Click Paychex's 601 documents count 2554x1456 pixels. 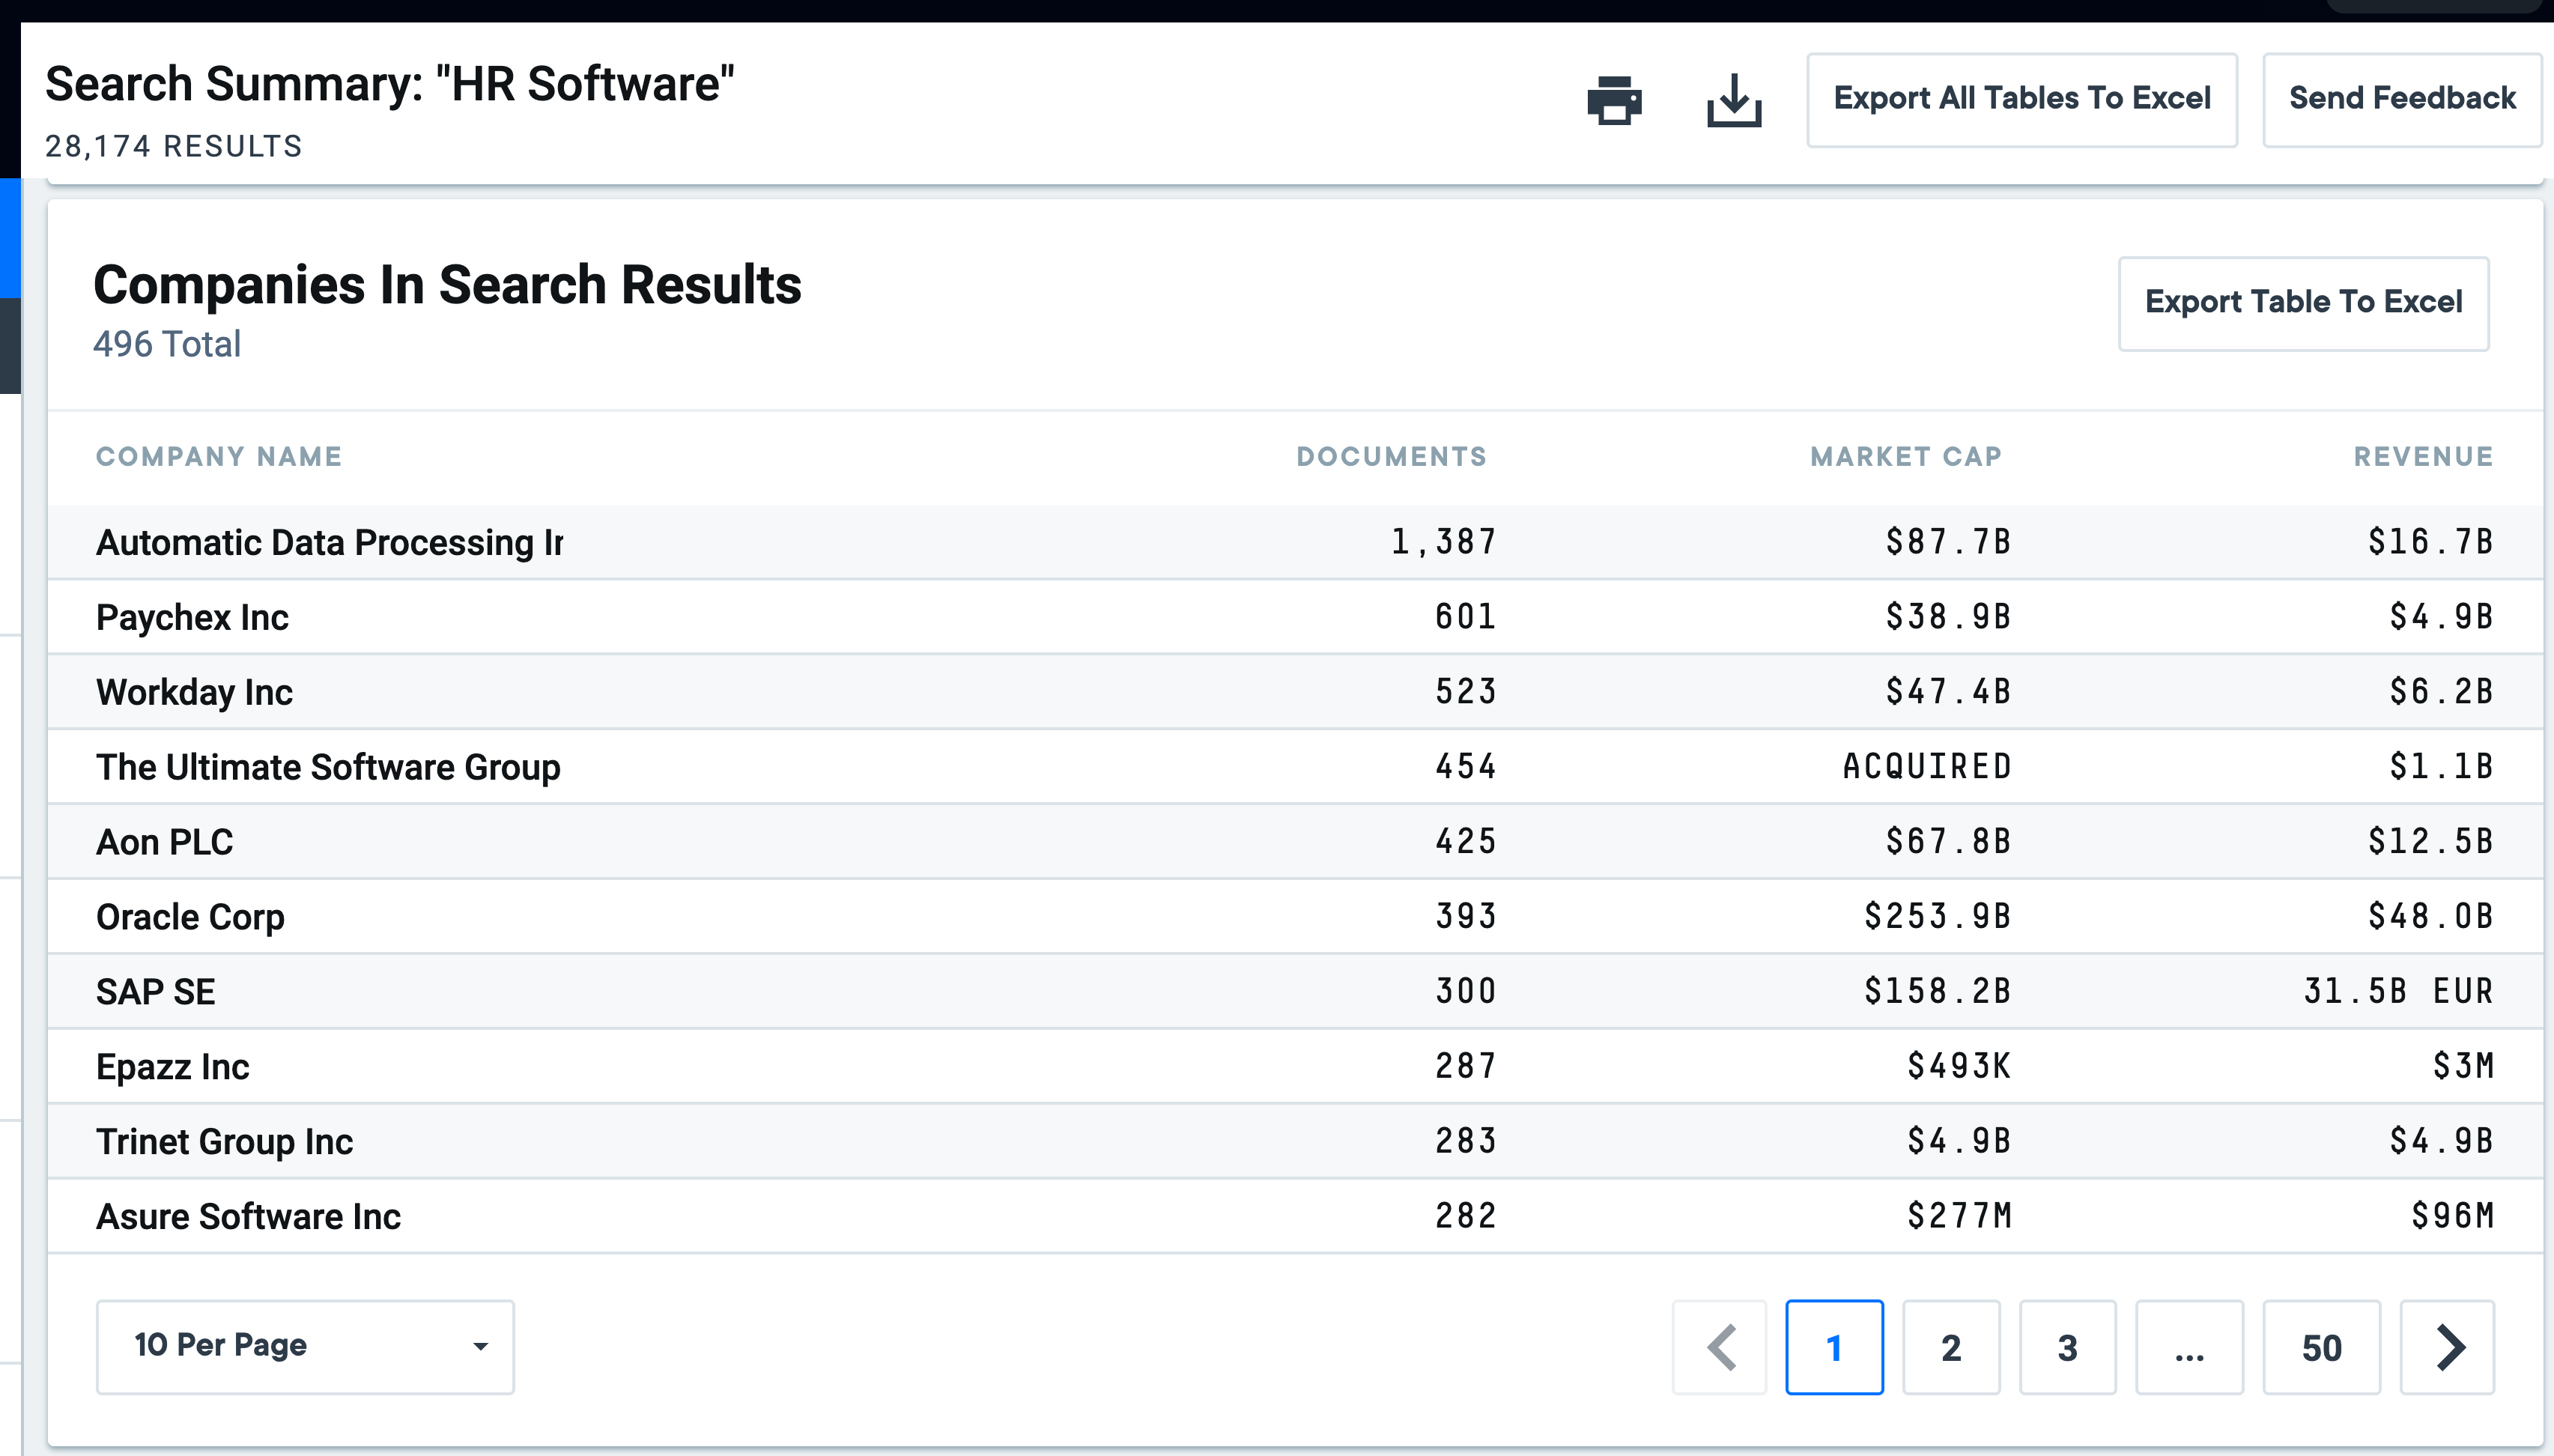(1466, 617)
